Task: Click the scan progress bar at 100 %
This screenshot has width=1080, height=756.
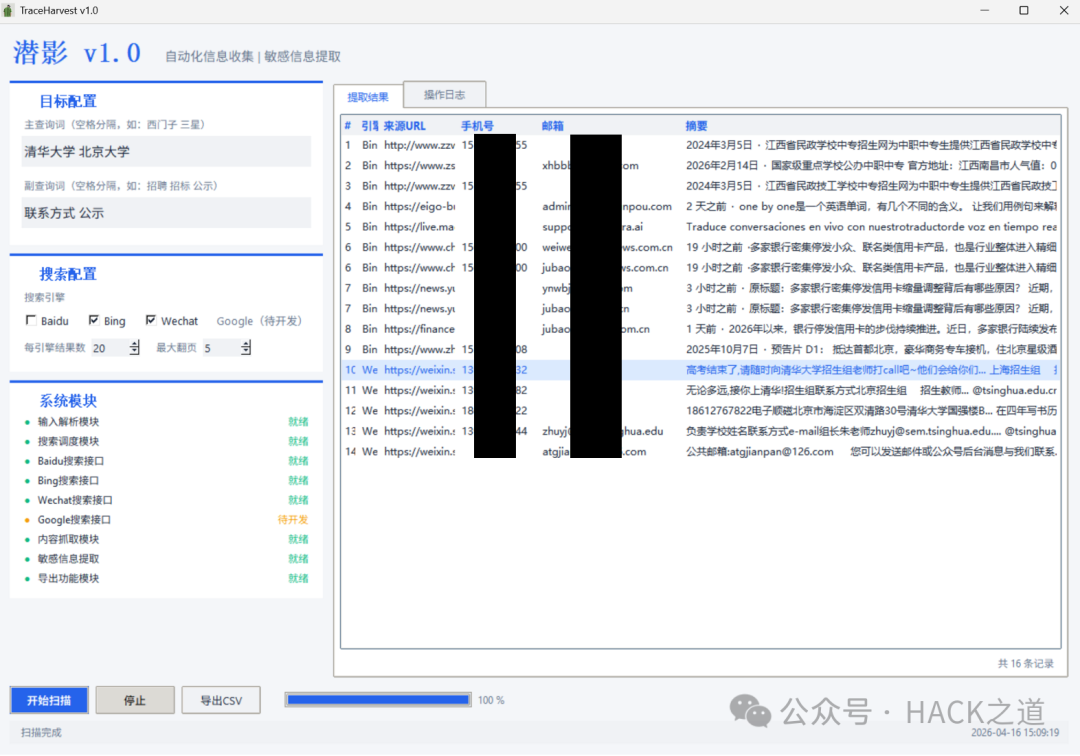Action: tap(378, 700)
